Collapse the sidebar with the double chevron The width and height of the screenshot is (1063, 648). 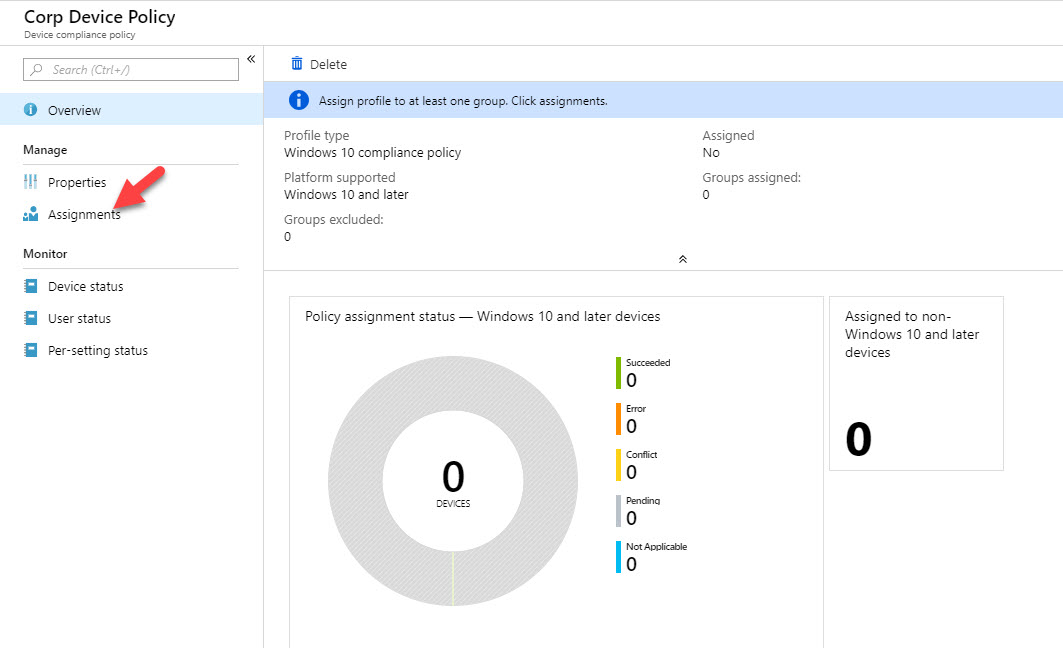click(x=251, y=58)
